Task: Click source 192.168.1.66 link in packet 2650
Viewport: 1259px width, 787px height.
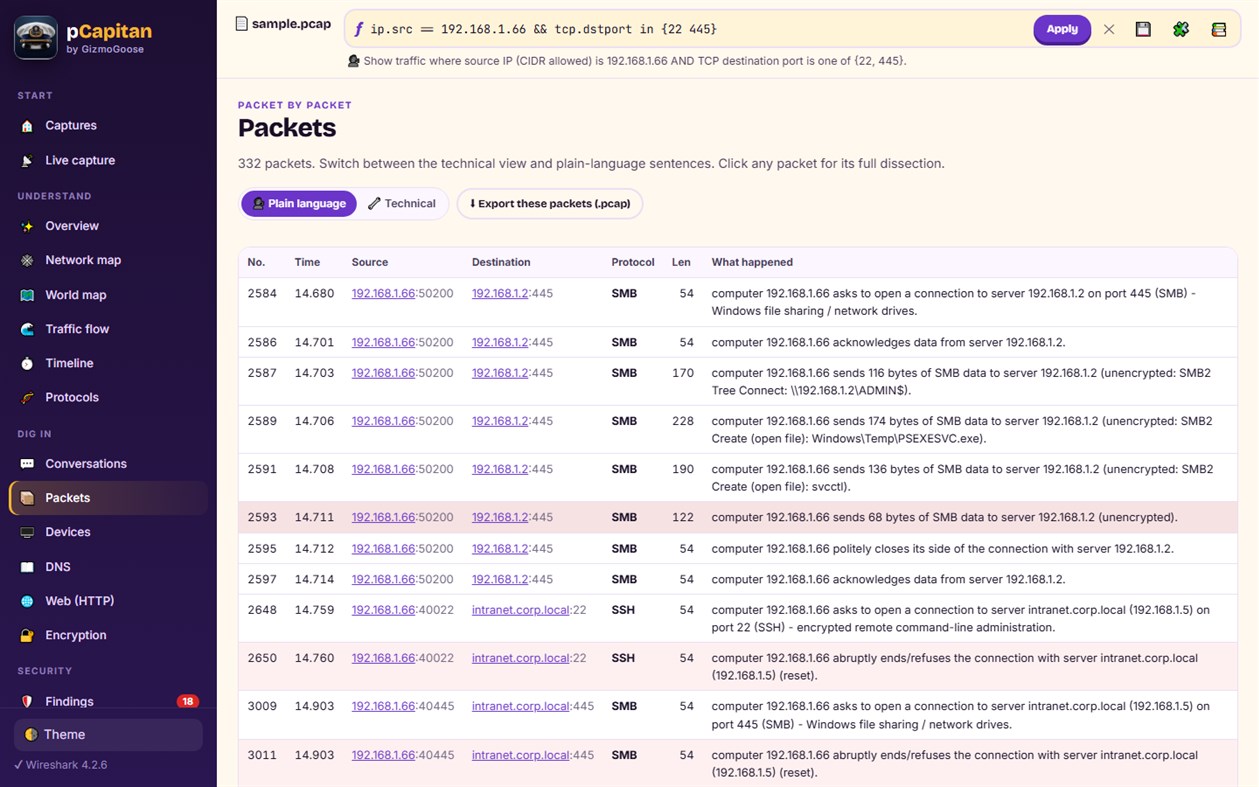Action: tap(383, 658)
